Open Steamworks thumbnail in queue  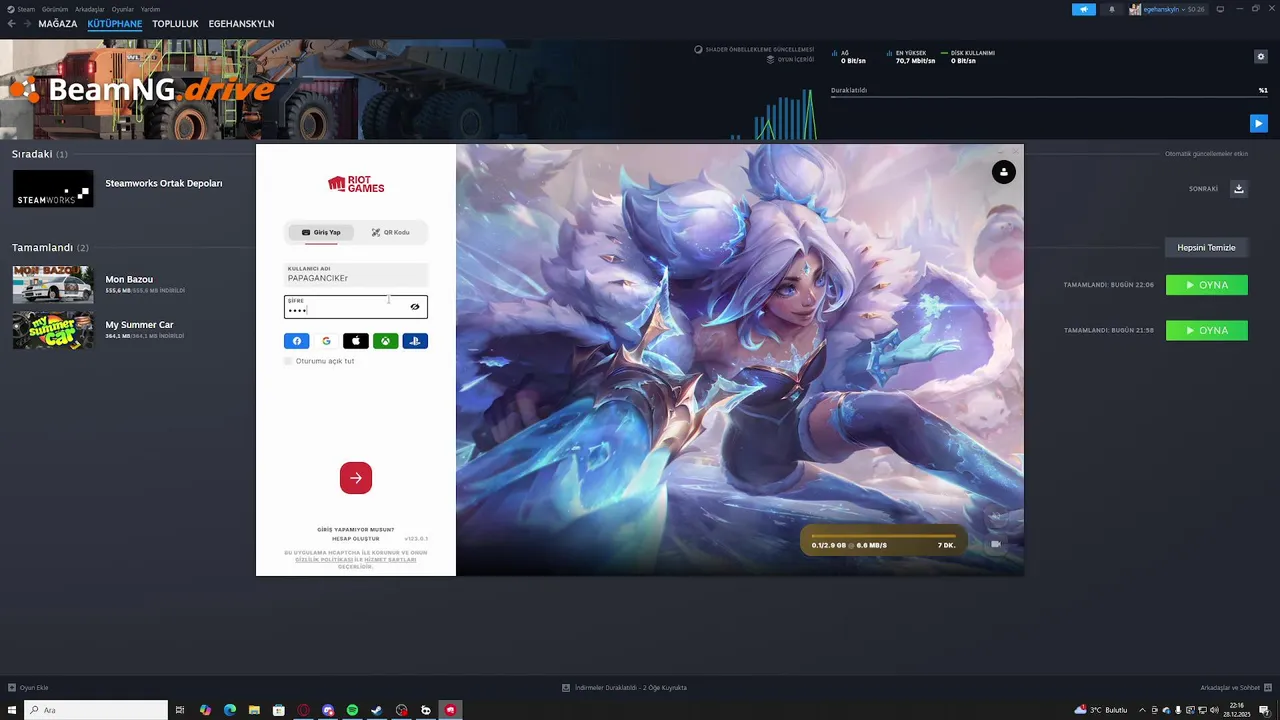click(53, 189)
